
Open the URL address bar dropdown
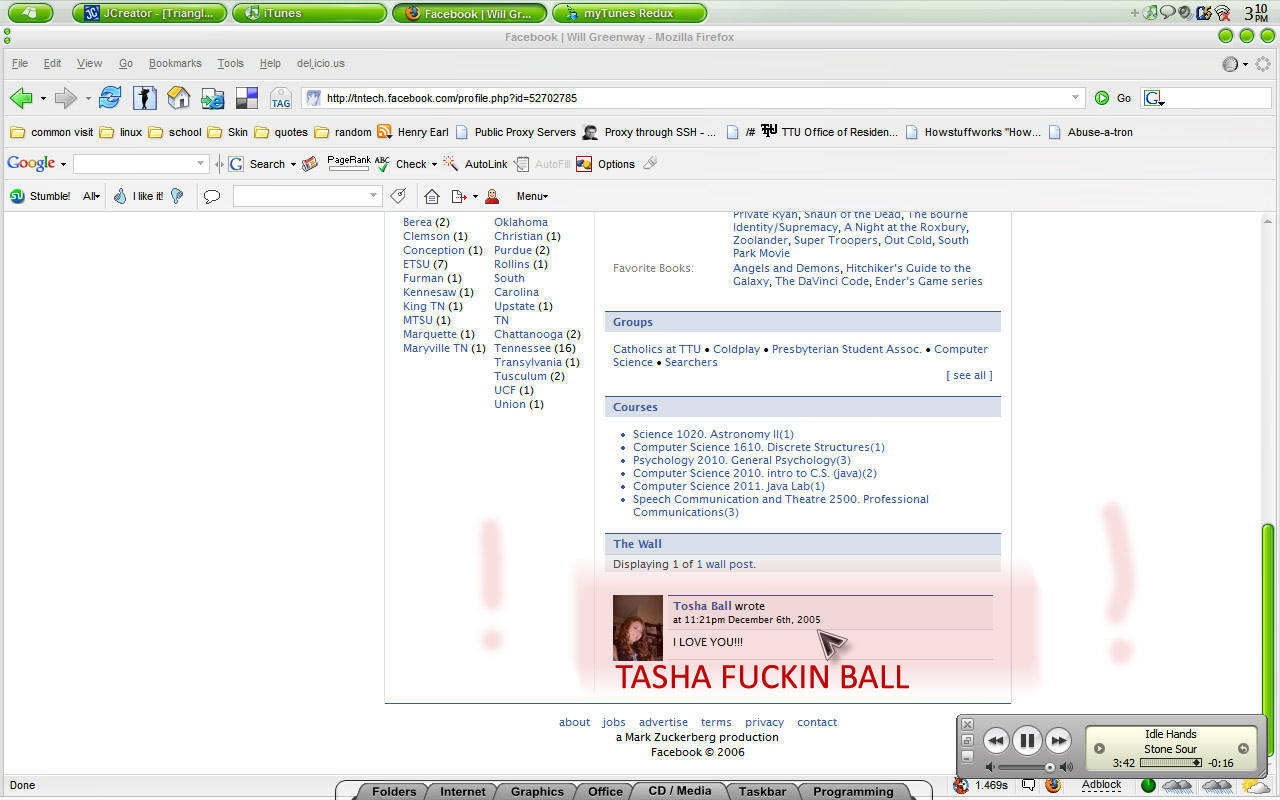pos(1076,98)
